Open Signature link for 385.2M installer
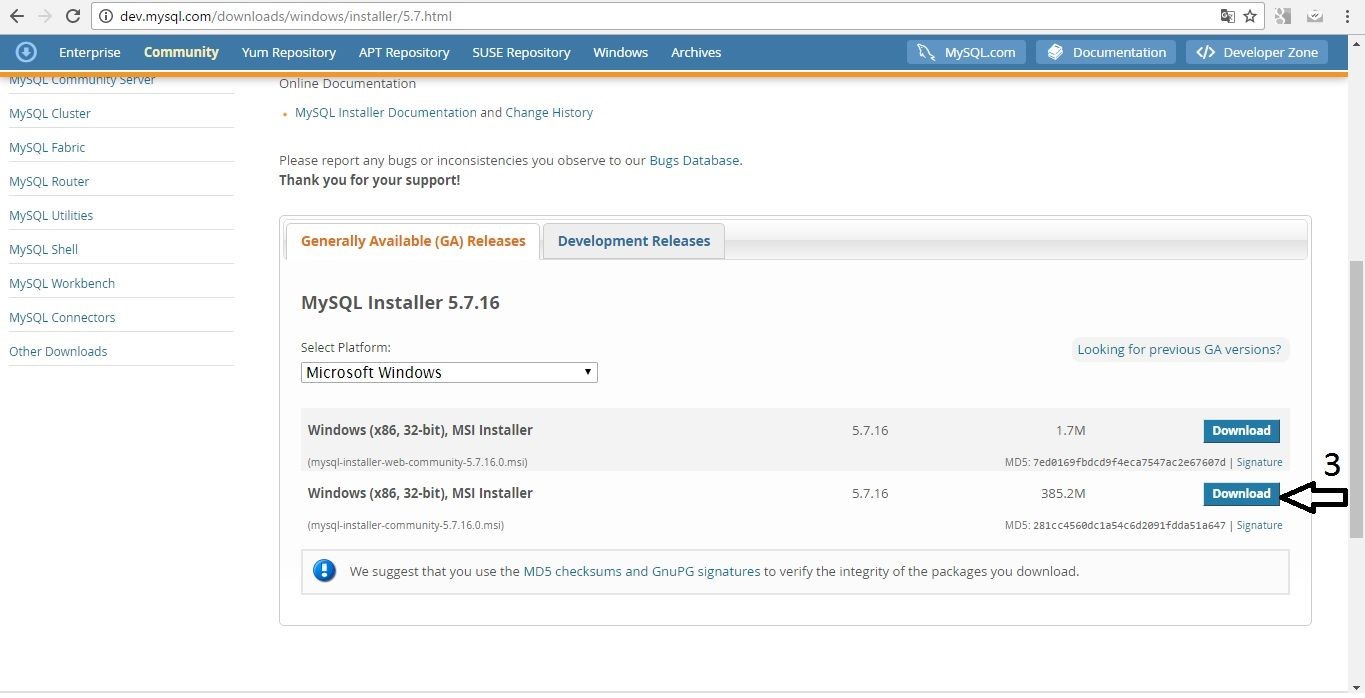 click(1259, 525)
